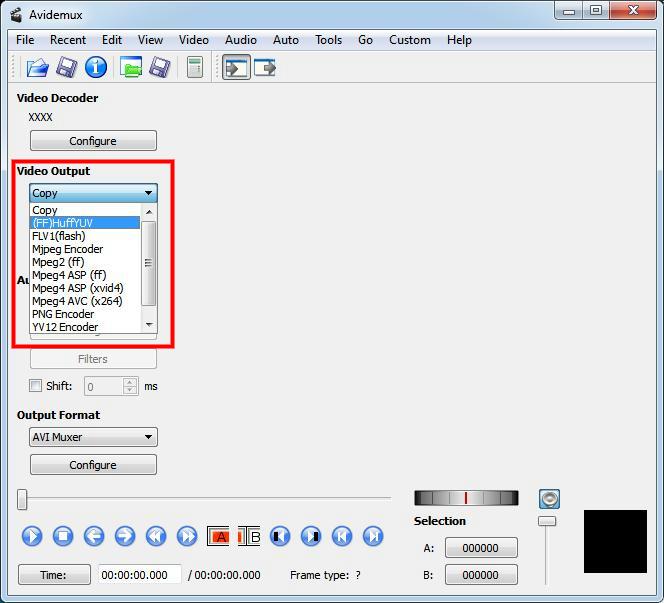Open the Recent menu
Image resolution: width=664 pixels, height=603 pixels.
(68, 40)
